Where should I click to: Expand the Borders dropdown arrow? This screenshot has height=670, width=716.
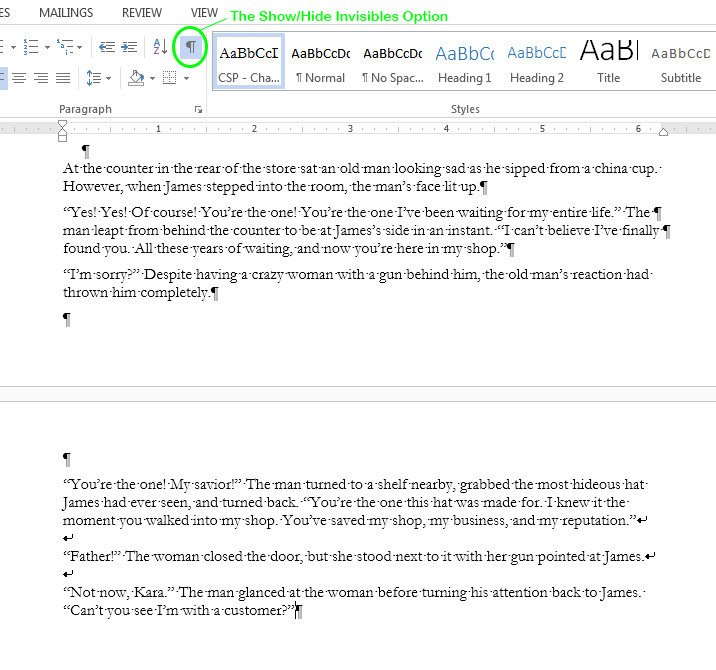coord(186,79)
